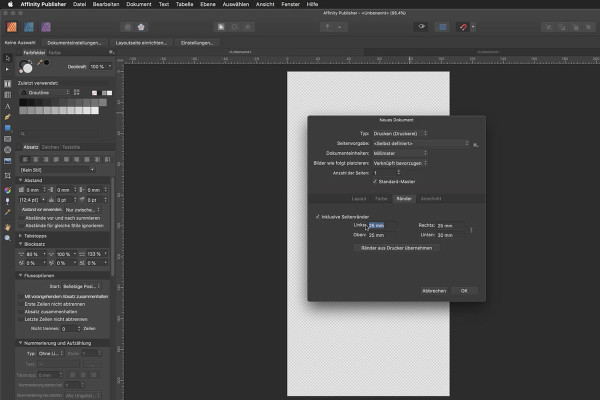Open the Grautöne palette dropdown

click(45, 93)
